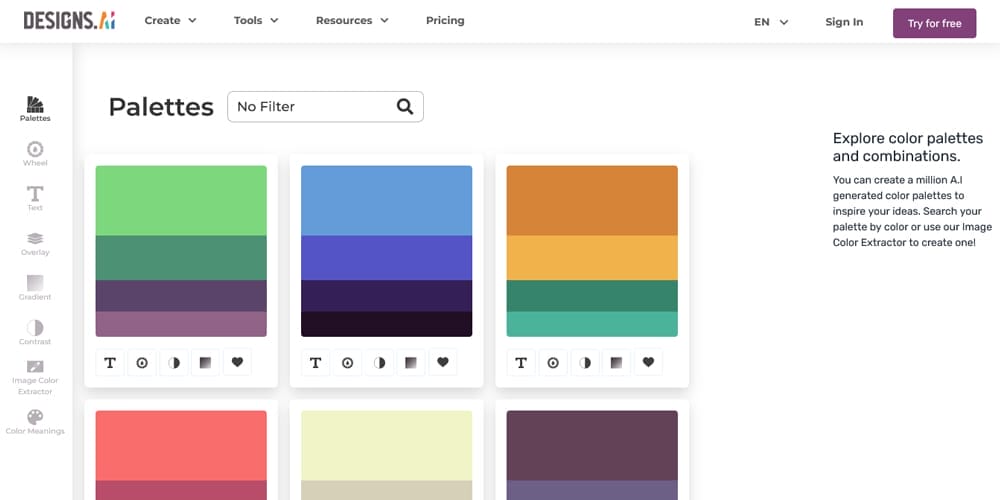Select the indigo swatch in second palette

386,258
